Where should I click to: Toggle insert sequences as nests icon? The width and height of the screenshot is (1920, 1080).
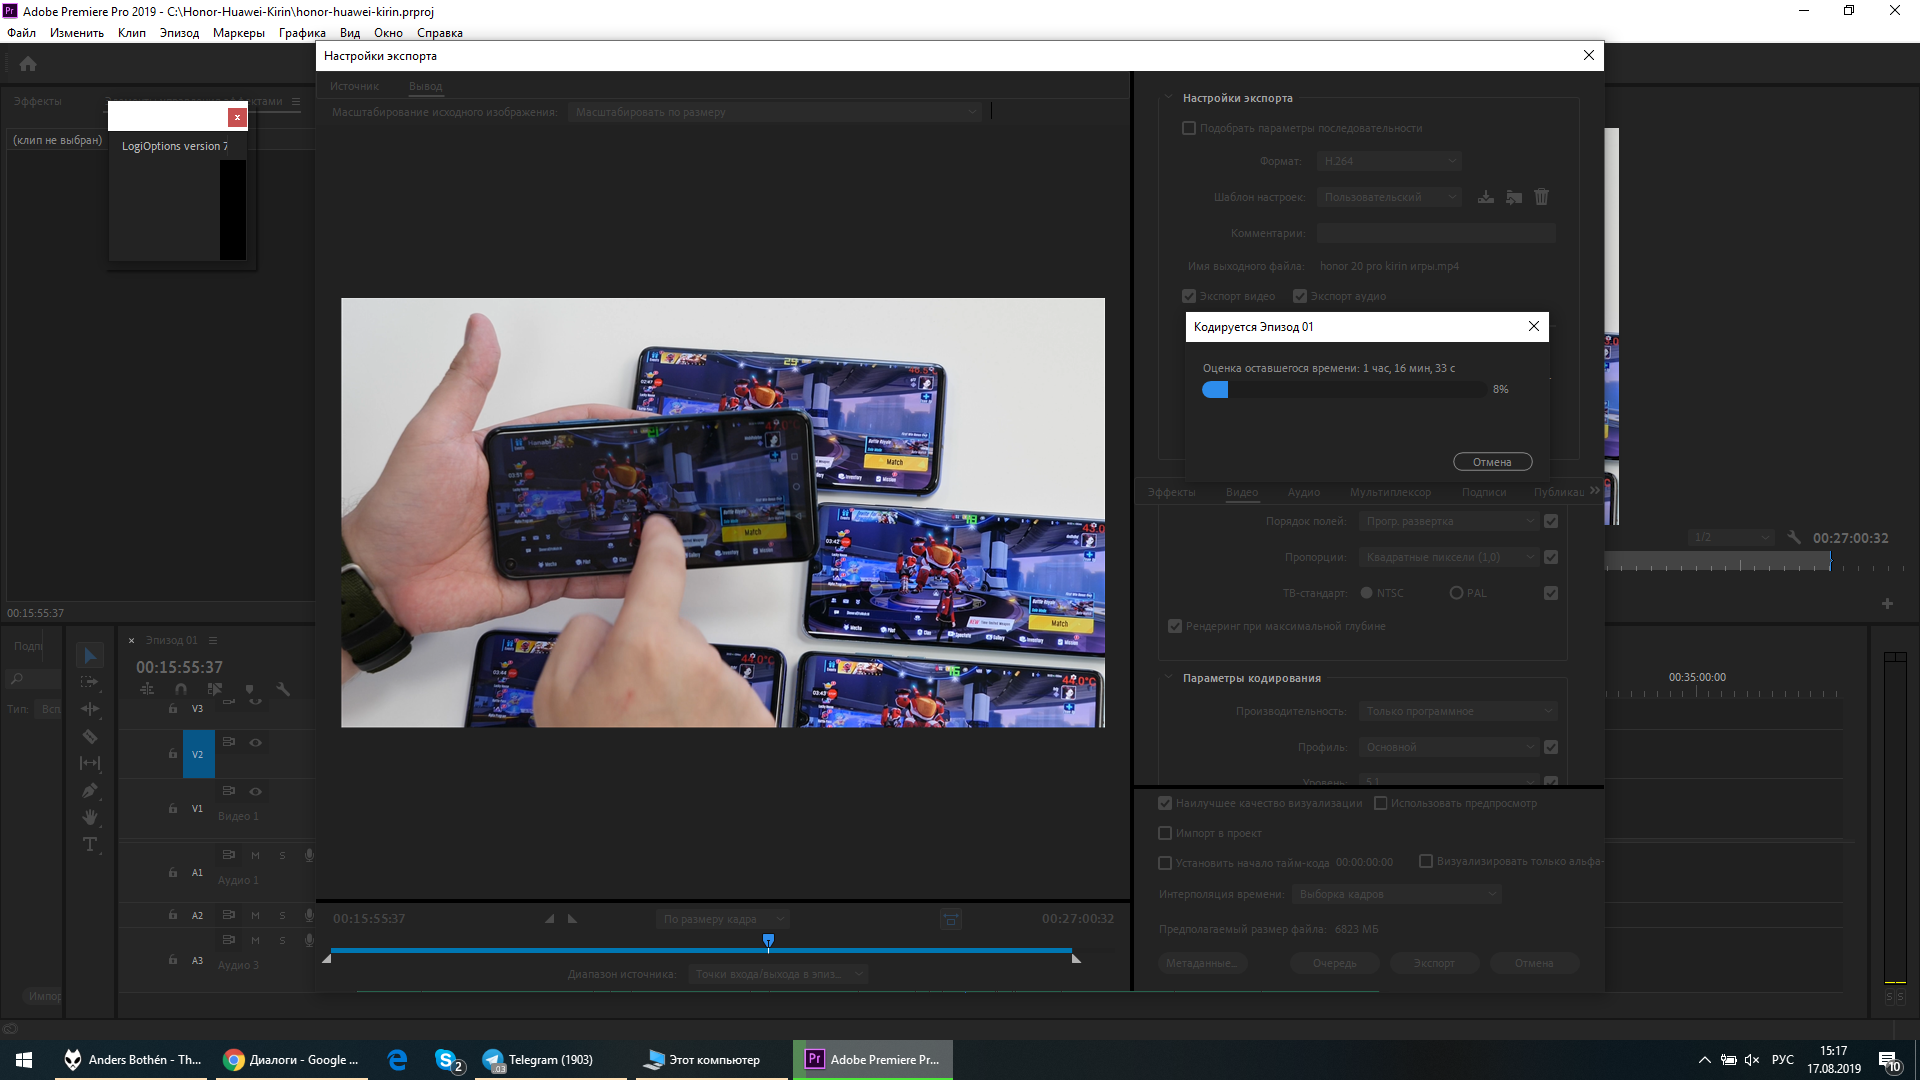147,689
